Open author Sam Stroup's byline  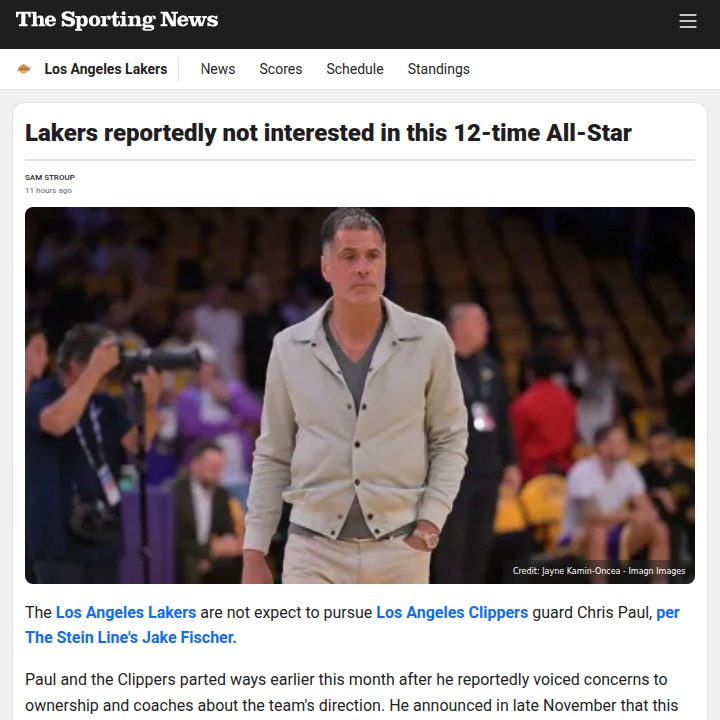pyautogui.click(x=50, y=177)
